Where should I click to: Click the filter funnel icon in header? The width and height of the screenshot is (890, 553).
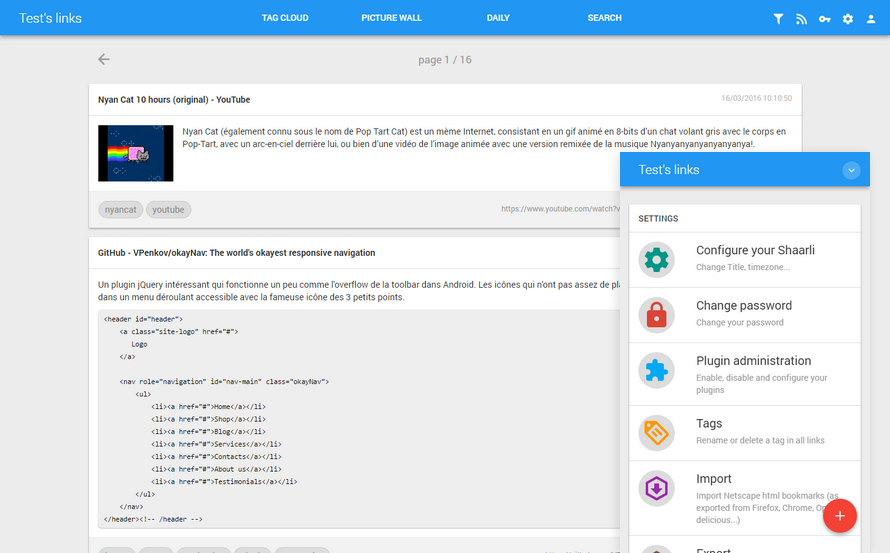(779, 19)
